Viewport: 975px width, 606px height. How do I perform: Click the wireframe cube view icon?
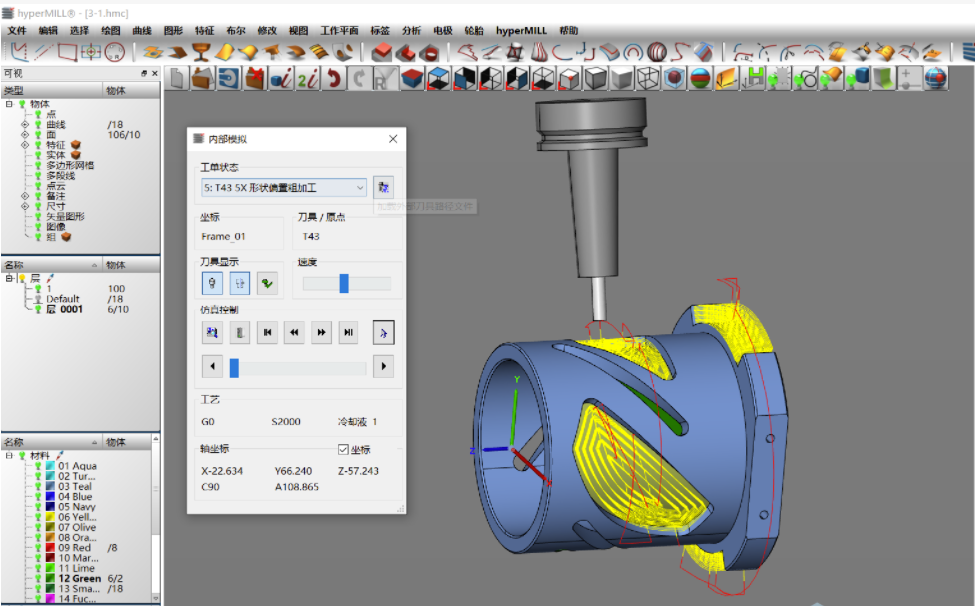(647, 79)
